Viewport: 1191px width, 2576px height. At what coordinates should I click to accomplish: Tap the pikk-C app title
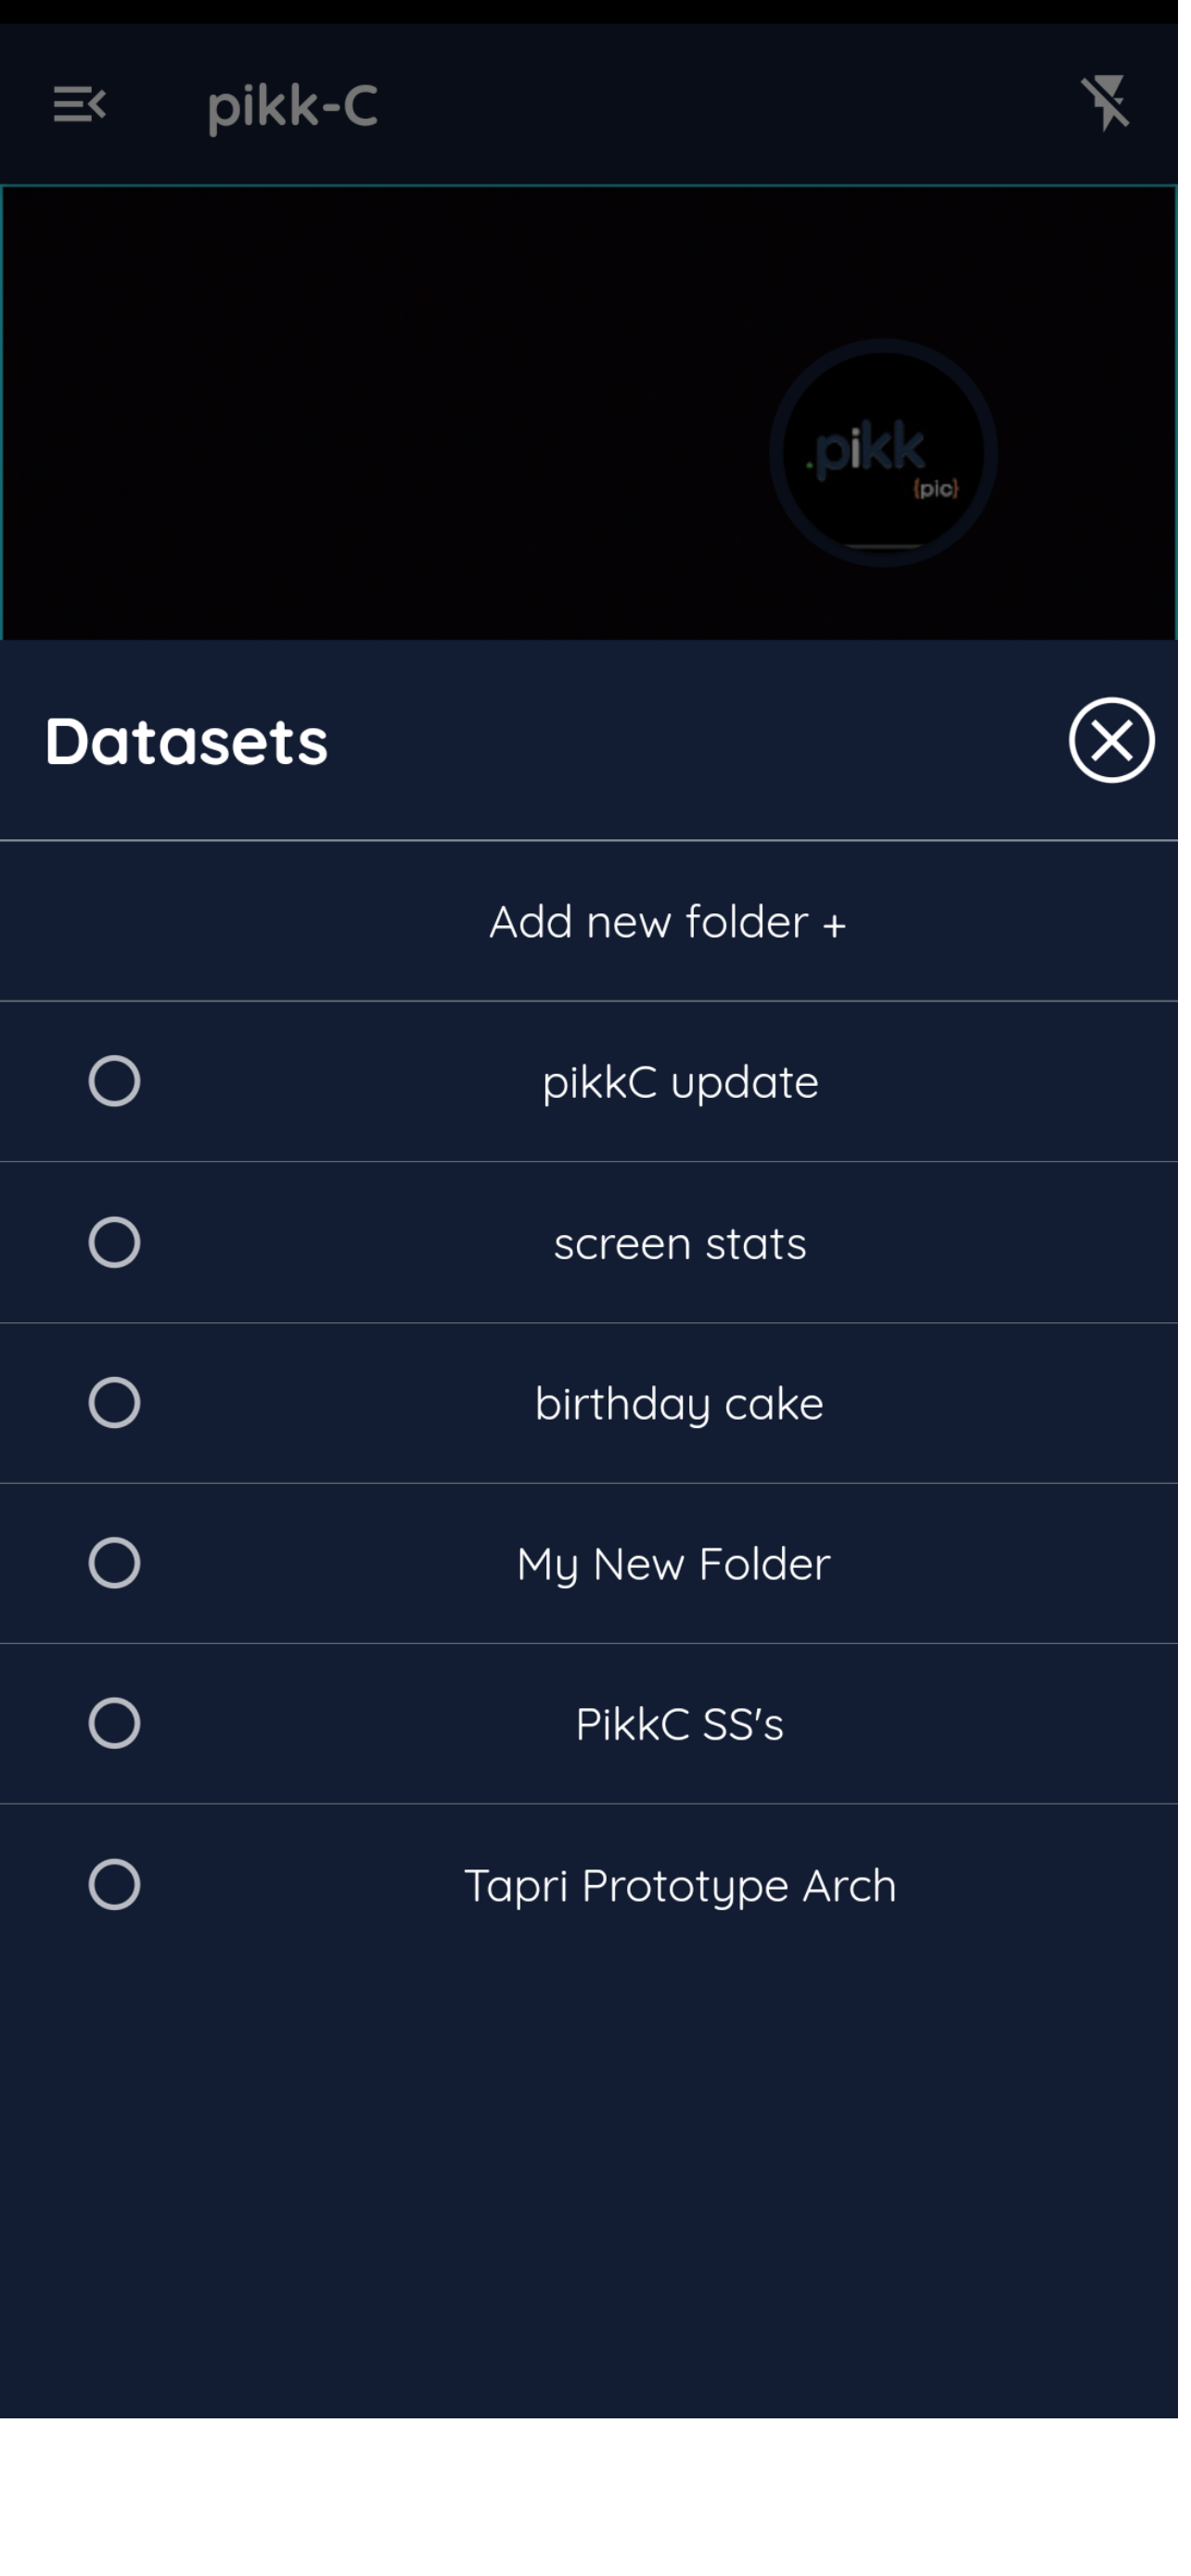(x=296, y=108)
